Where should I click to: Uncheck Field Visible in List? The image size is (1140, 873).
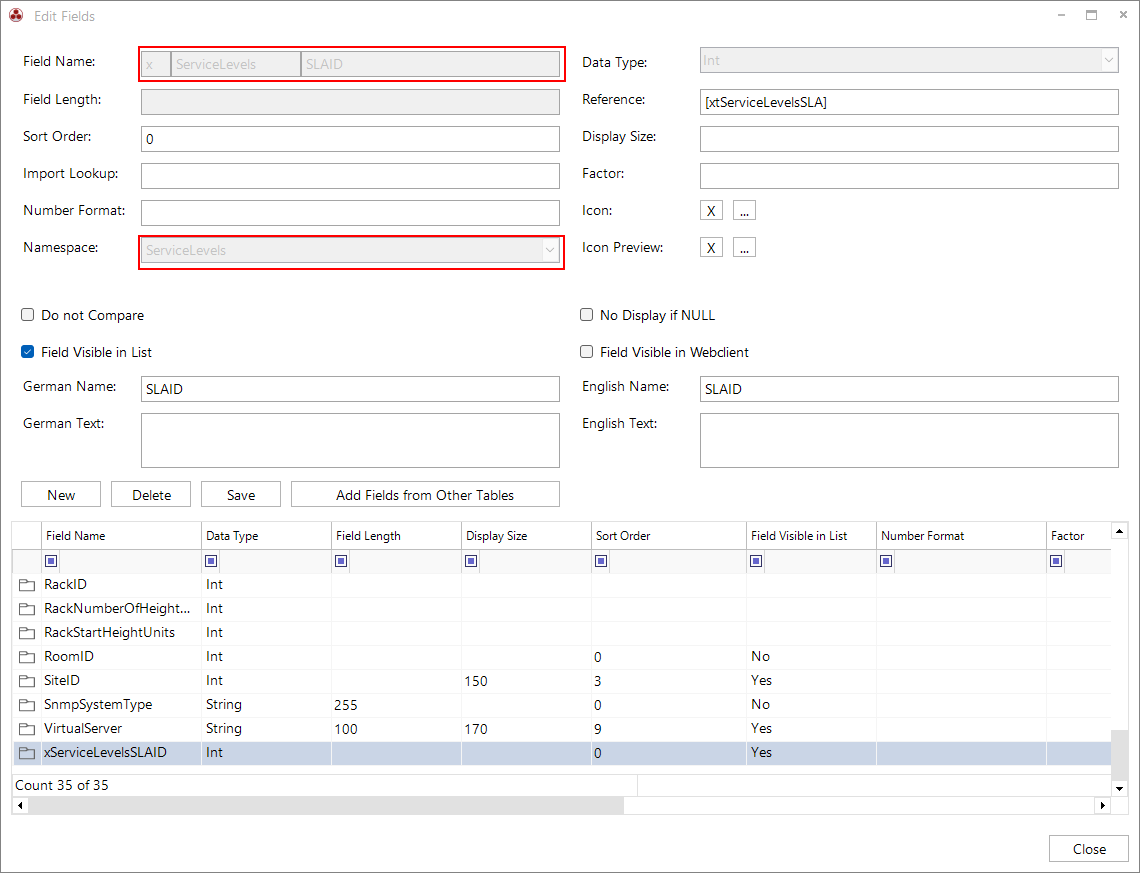(28, 352)
